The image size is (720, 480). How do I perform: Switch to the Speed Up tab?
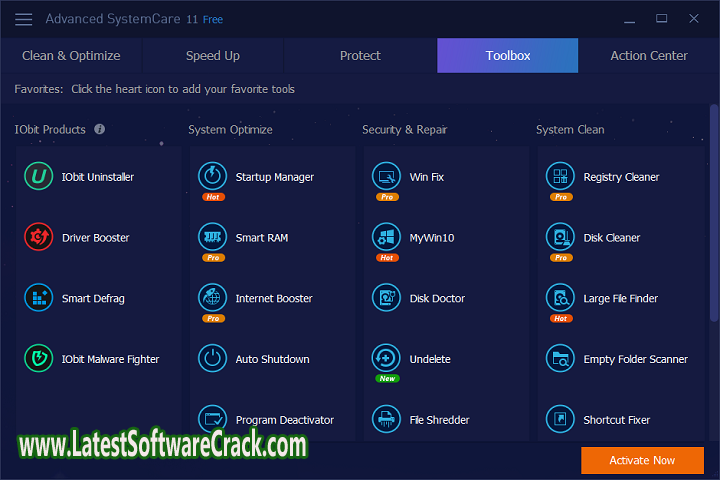tap(213, 56)
